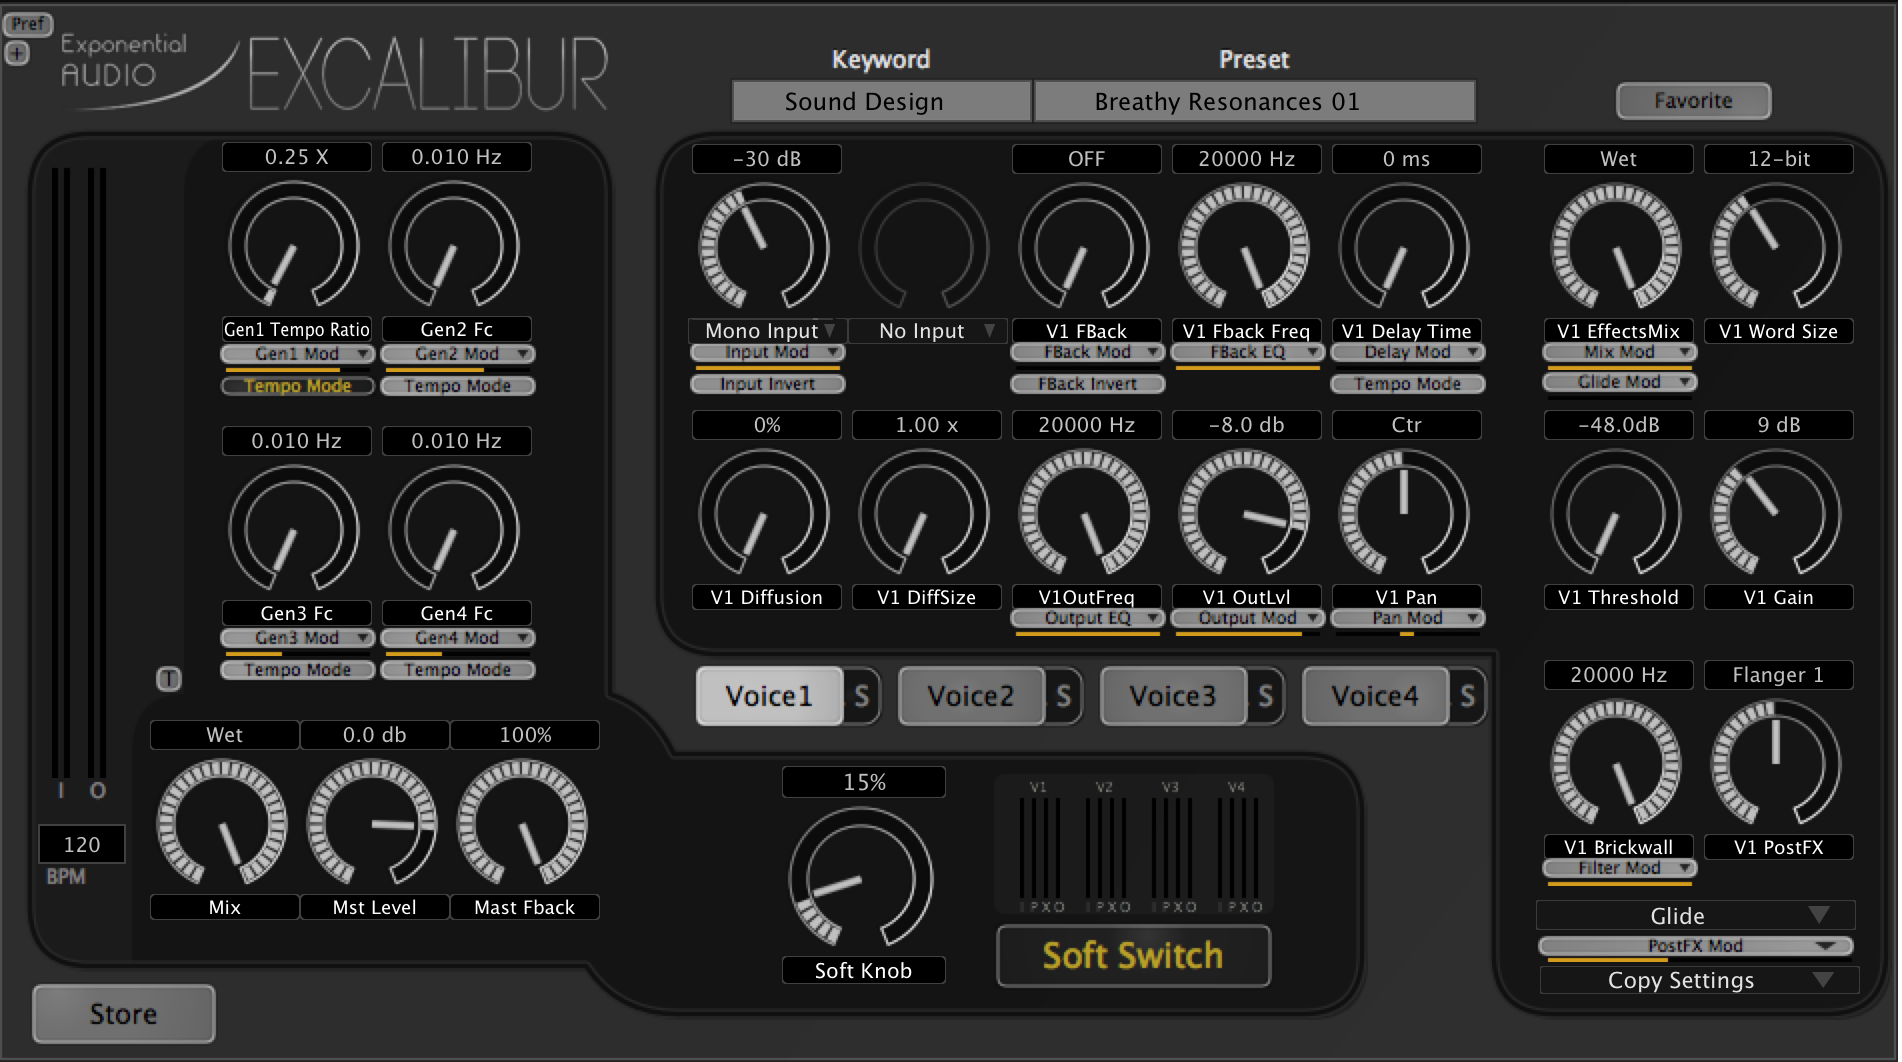This screenshot has height=1062, width=1902.
Task: Toggle FBack Invert
Action: 1086,384
